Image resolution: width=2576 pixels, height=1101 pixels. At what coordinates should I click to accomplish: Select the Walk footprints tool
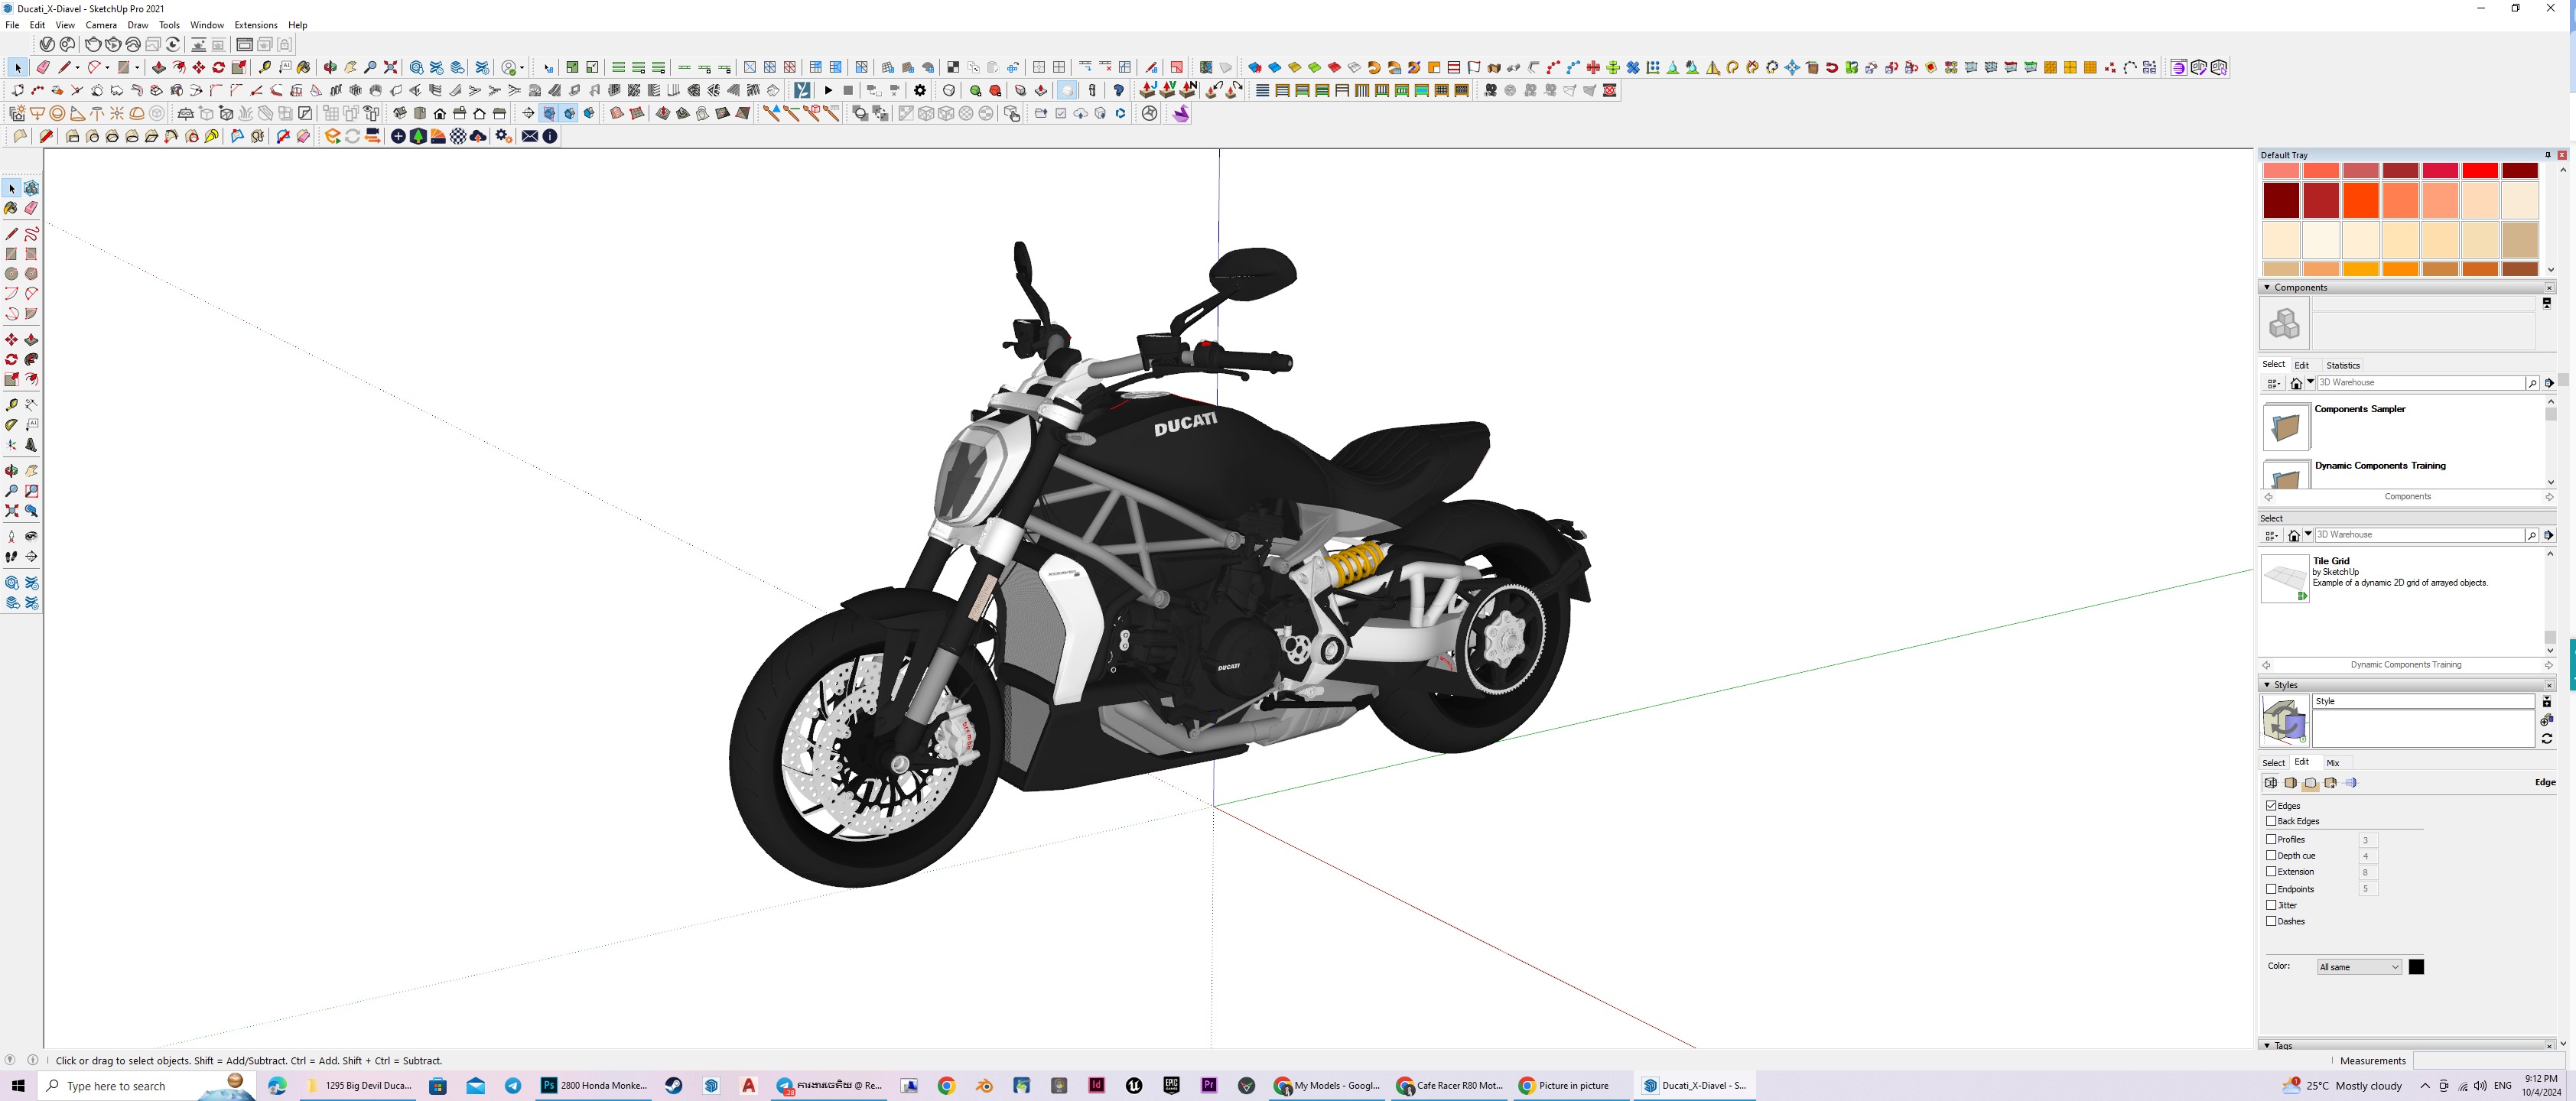[x=11, y=556]
